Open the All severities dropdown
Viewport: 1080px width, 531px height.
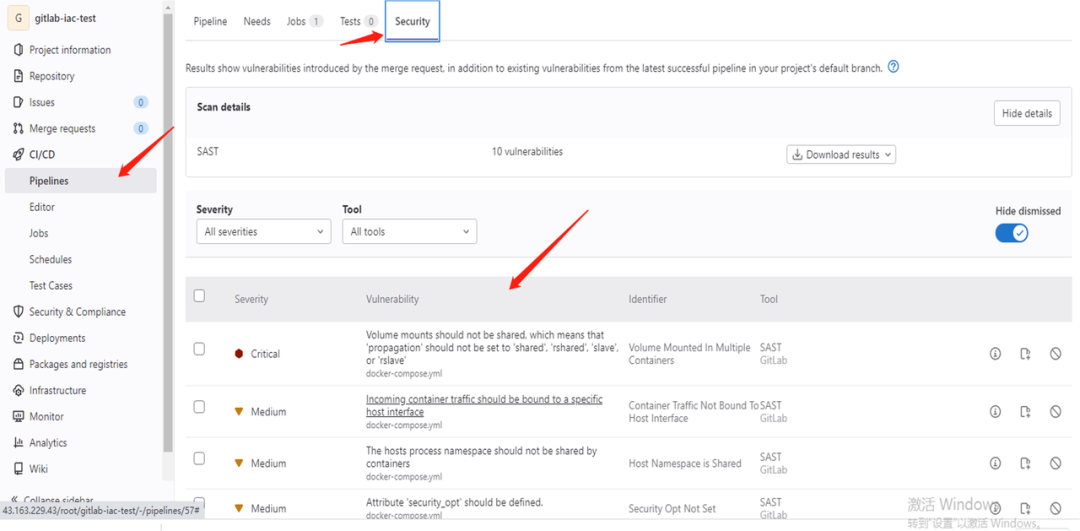pyautogui.click(x=264, y=231)
